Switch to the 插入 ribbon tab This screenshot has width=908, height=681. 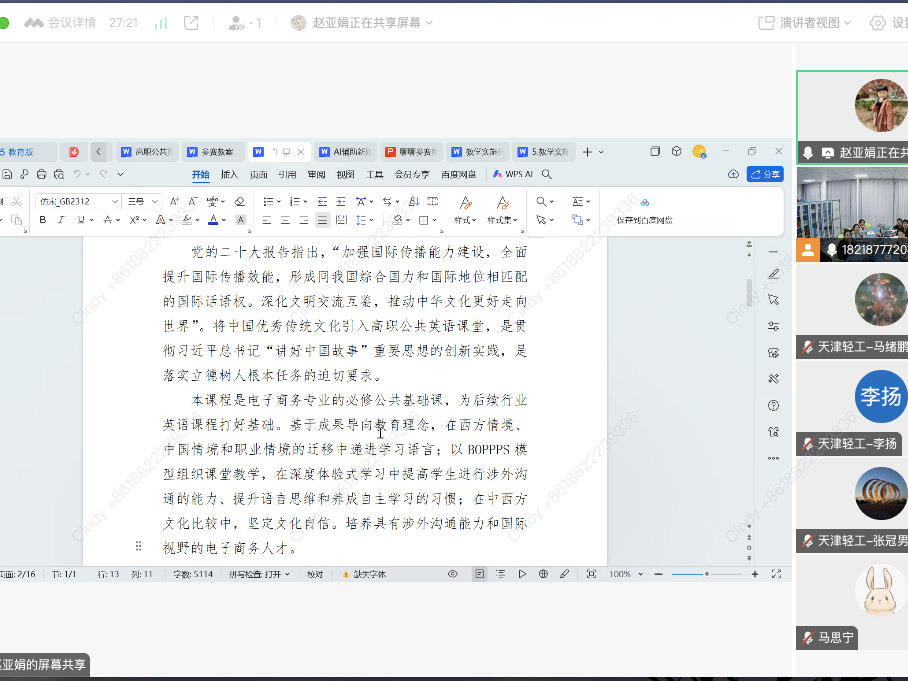pos(229,174)
